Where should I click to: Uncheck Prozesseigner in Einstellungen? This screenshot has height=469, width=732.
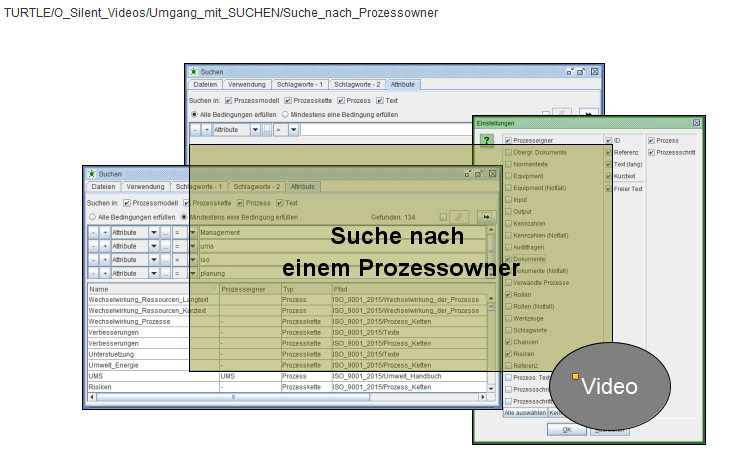508,140
